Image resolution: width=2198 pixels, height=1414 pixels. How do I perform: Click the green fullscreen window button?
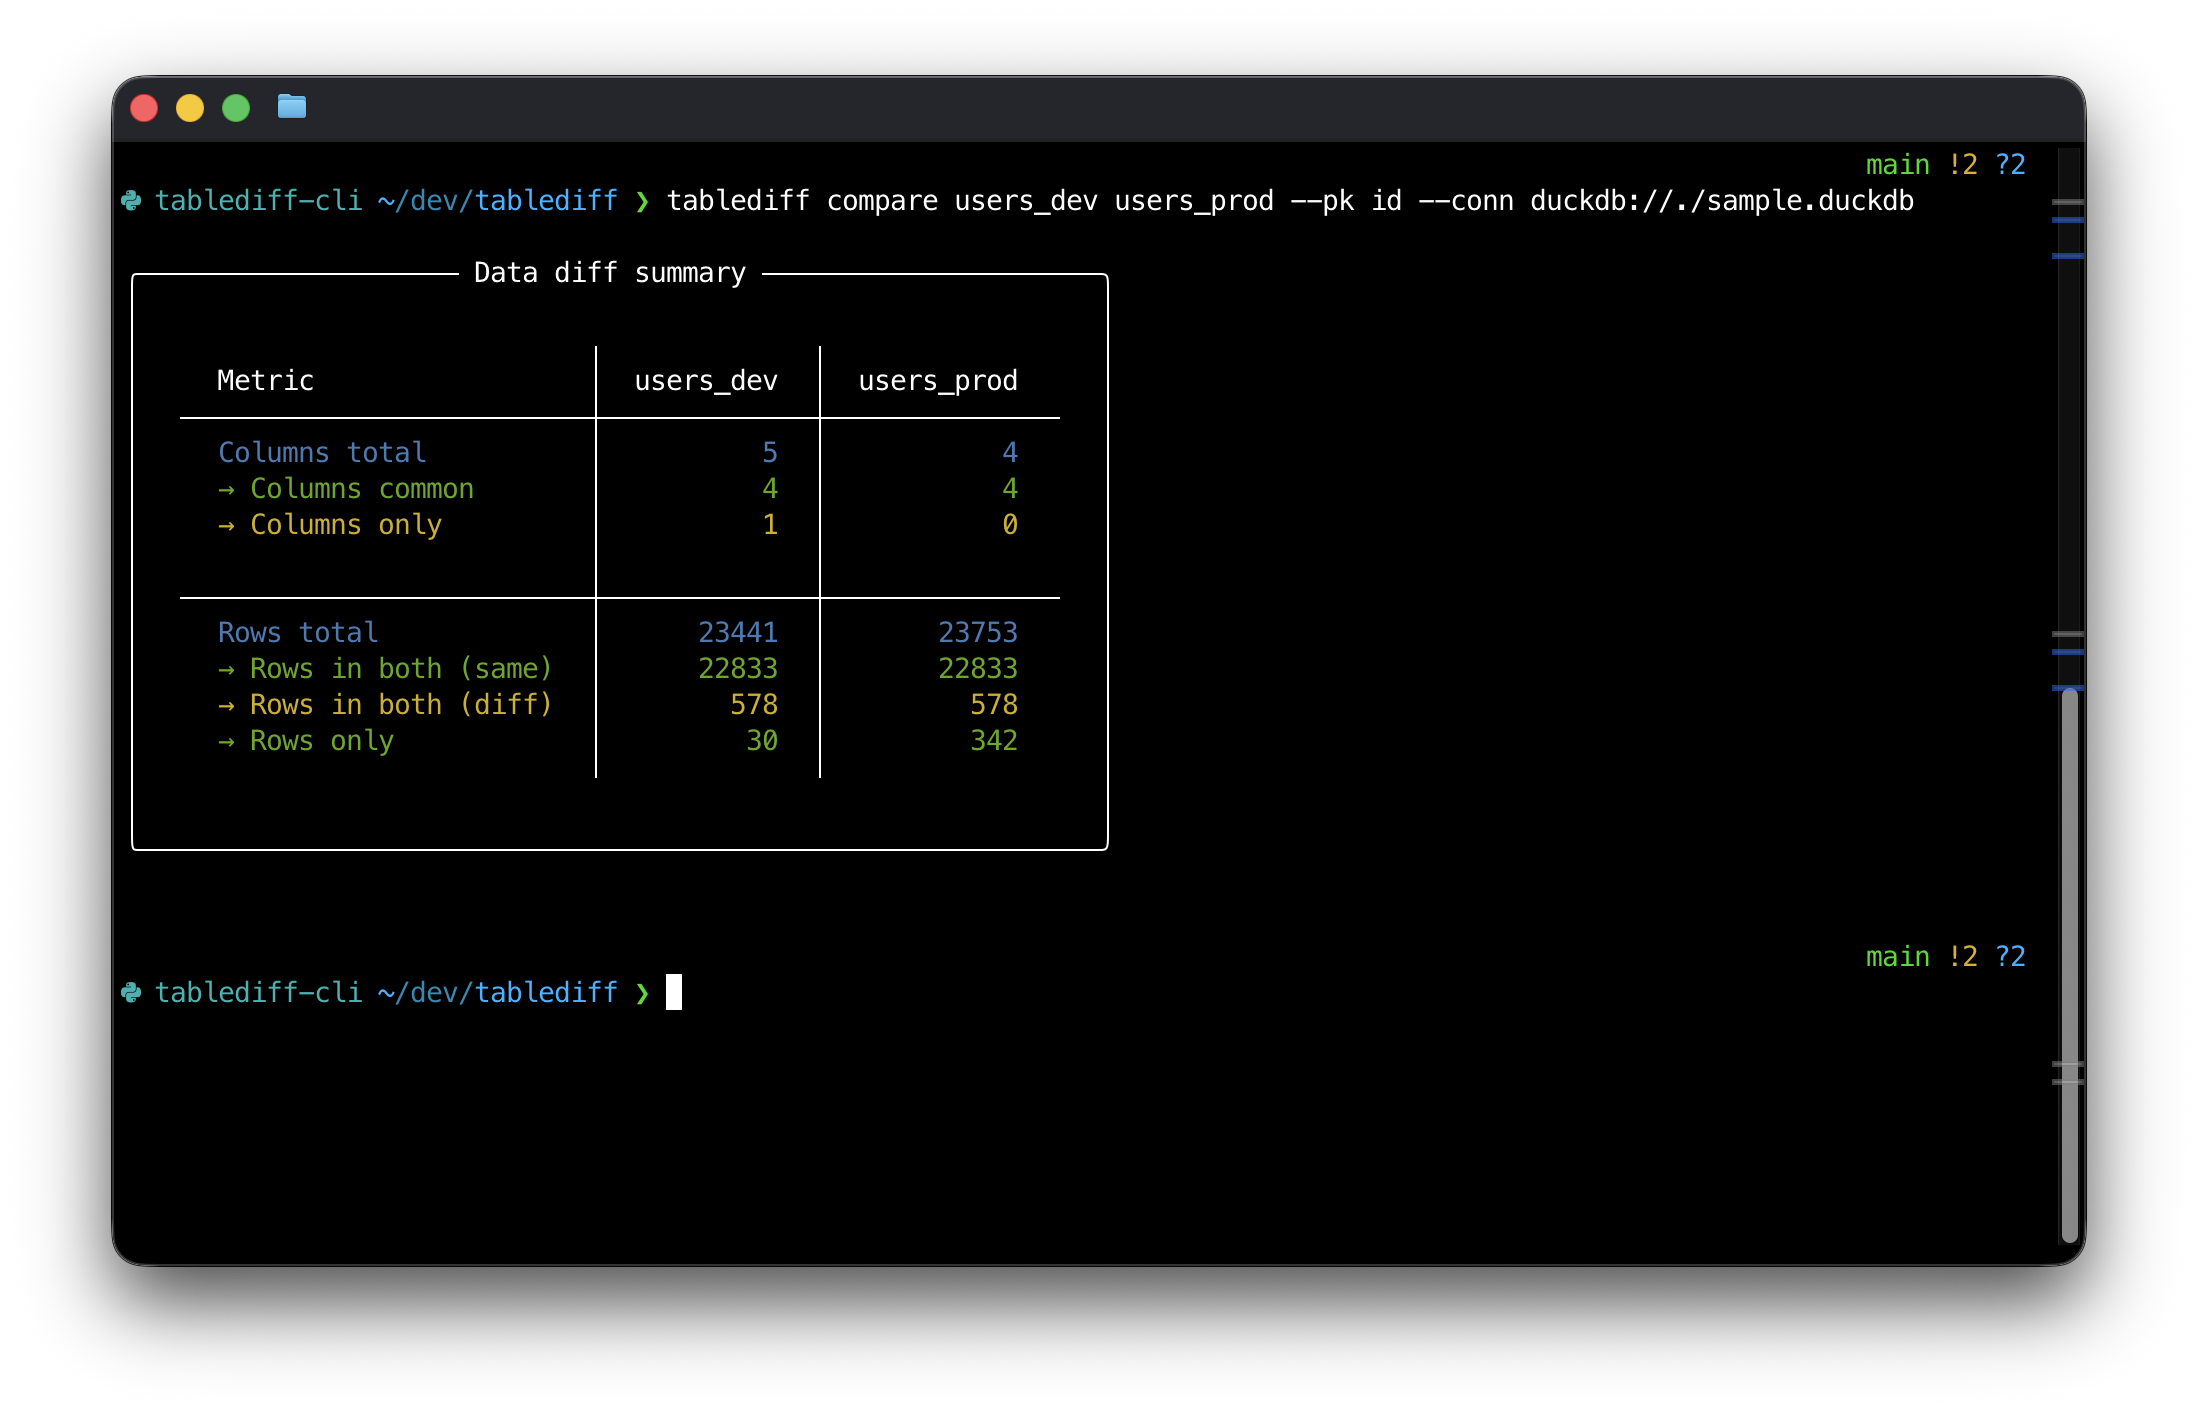236,108
